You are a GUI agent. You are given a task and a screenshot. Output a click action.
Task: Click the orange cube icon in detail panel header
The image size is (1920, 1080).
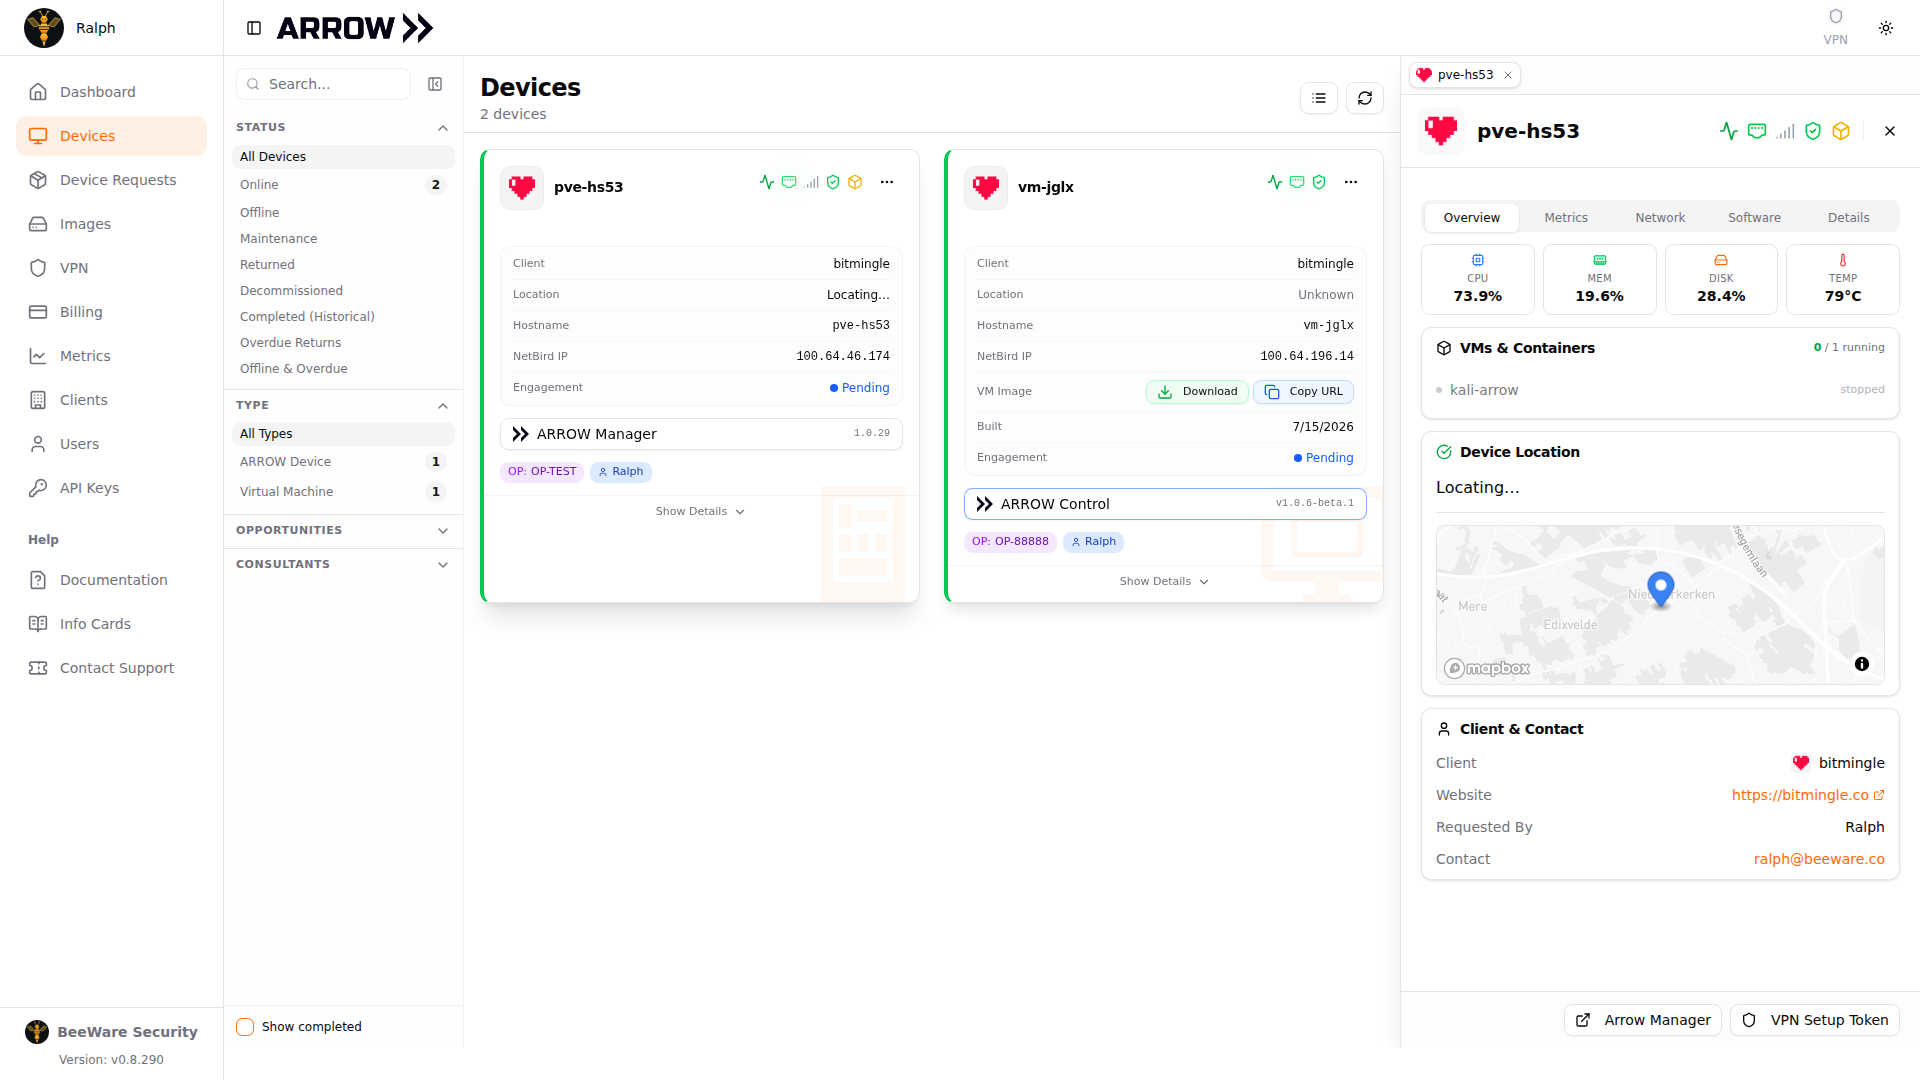1841,131
